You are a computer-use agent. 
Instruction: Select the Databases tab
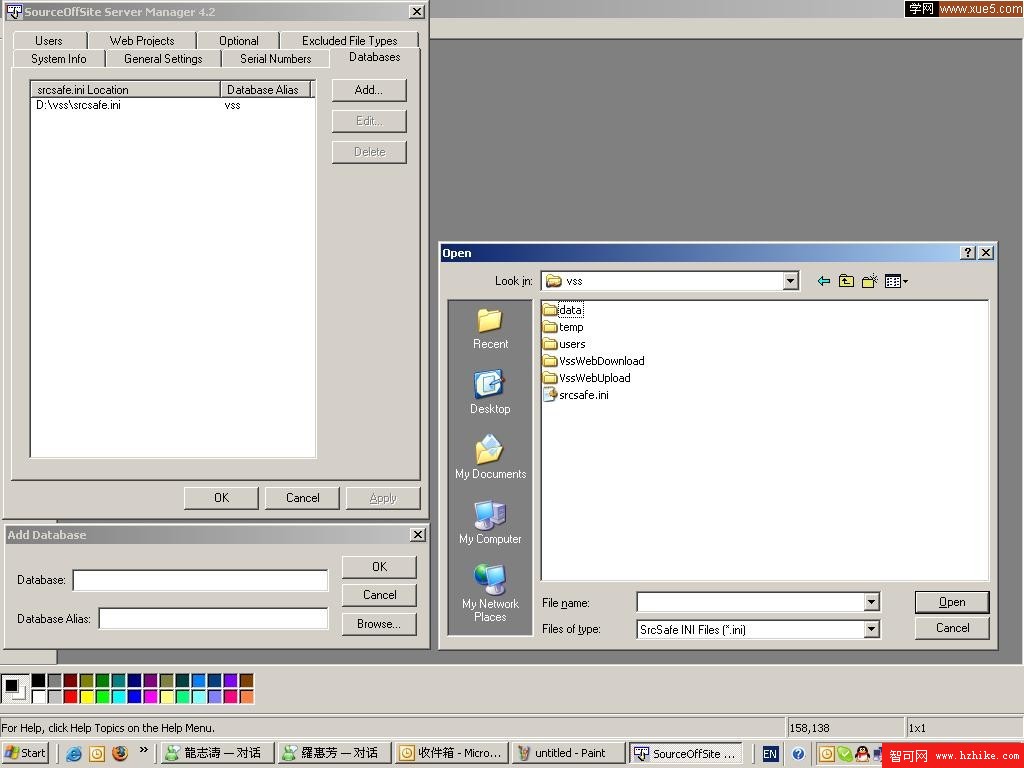[375, 57]
